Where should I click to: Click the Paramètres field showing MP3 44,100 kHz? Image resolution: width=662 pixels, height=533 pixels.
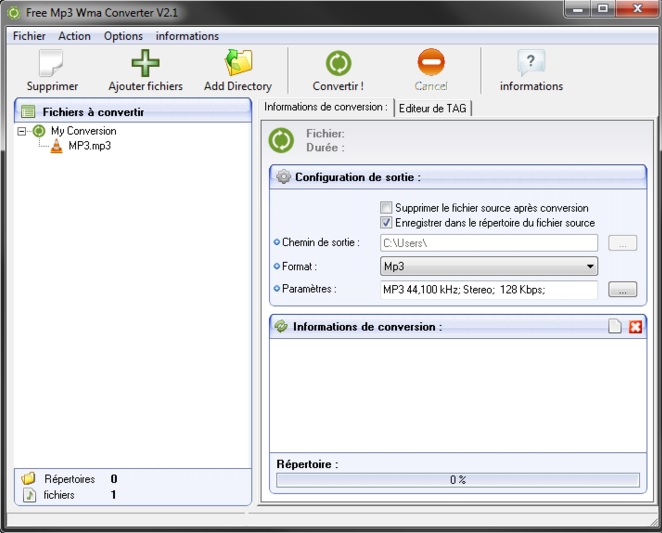point(489,290)
